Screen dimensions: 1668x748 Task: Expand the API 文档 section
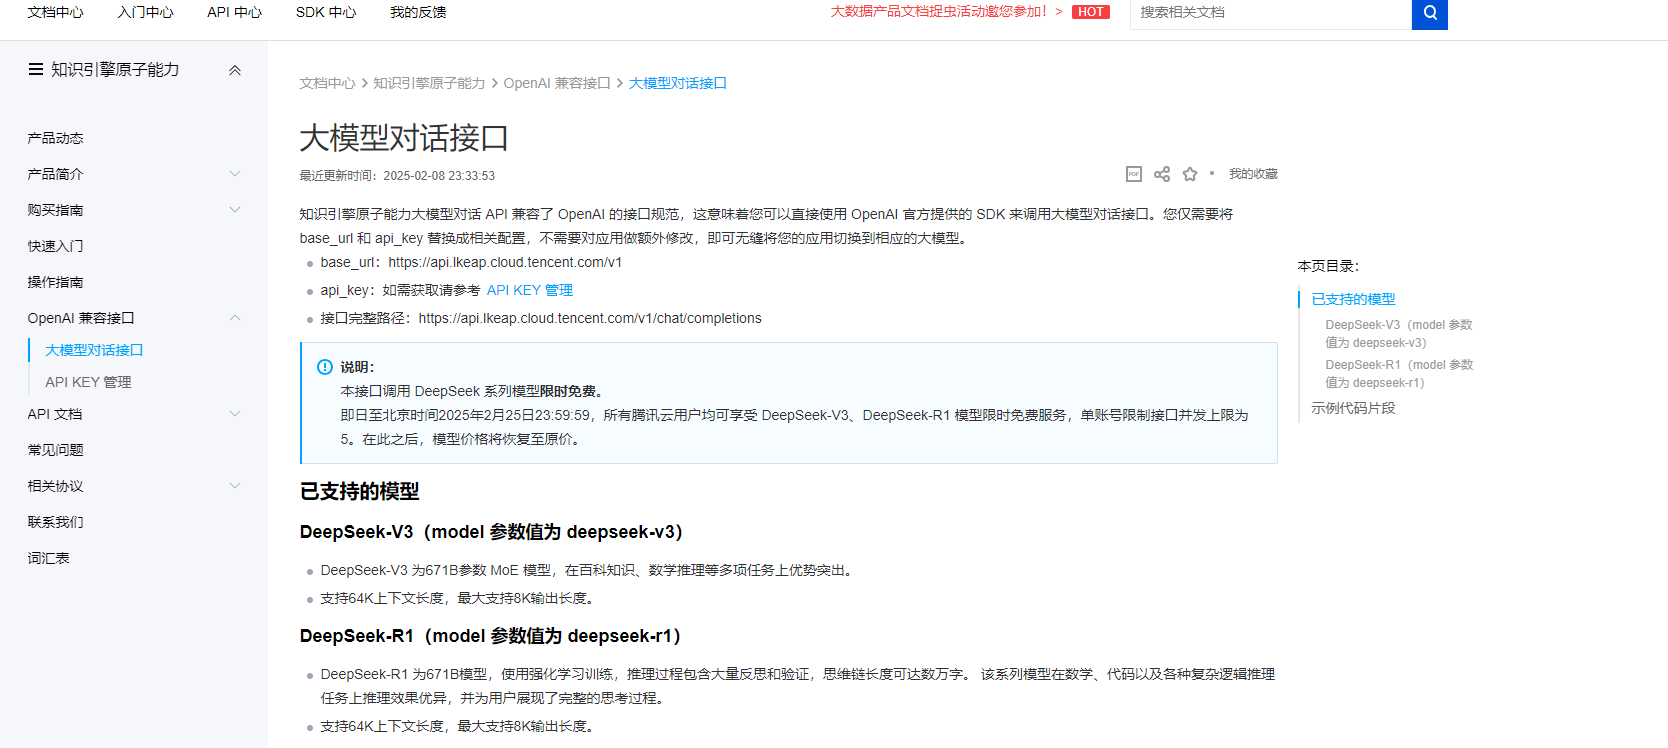(x=235, y=414)
